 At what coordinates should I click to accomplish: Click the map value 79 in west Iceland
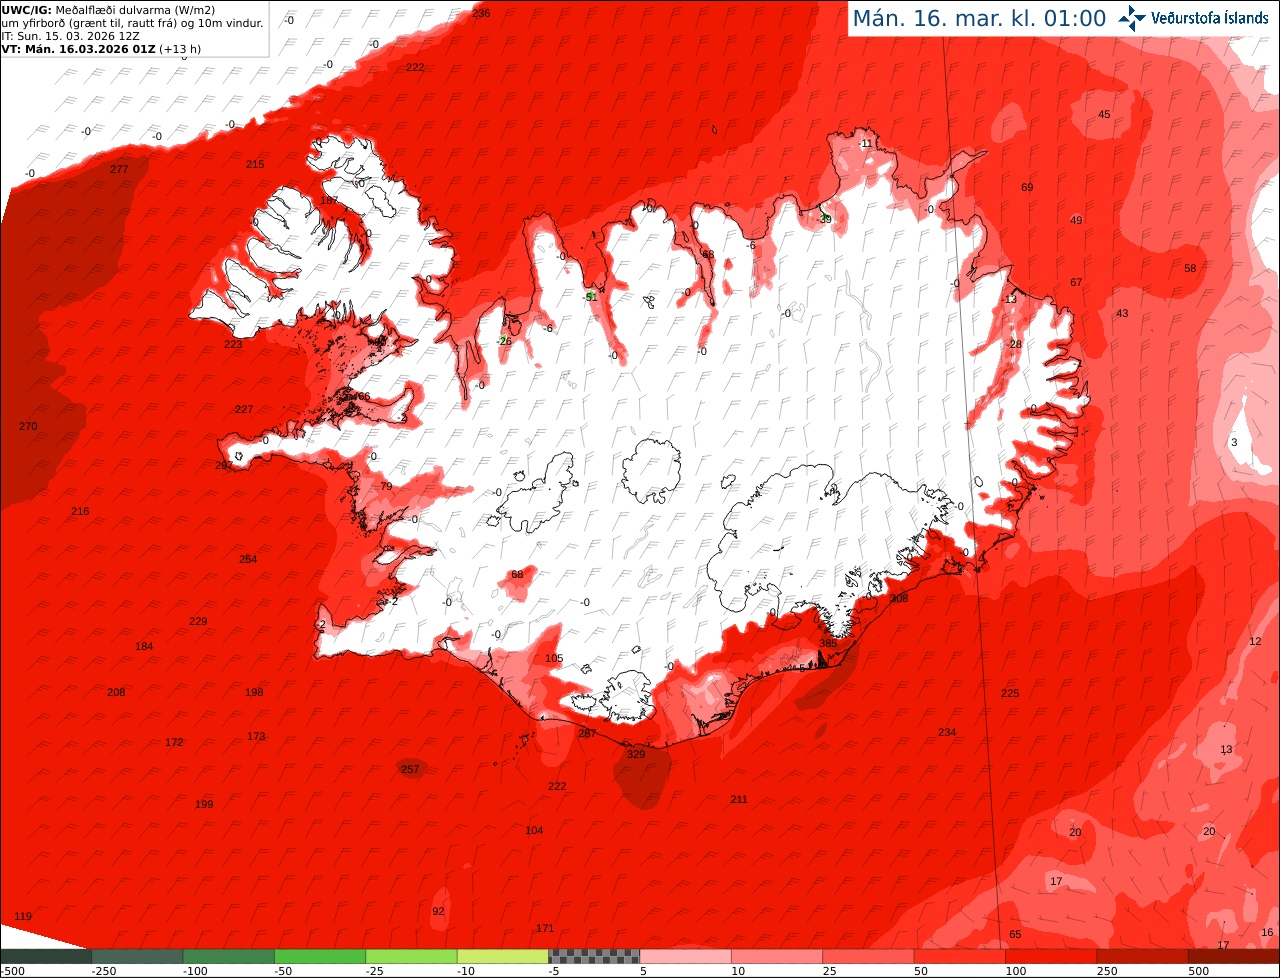386,486
